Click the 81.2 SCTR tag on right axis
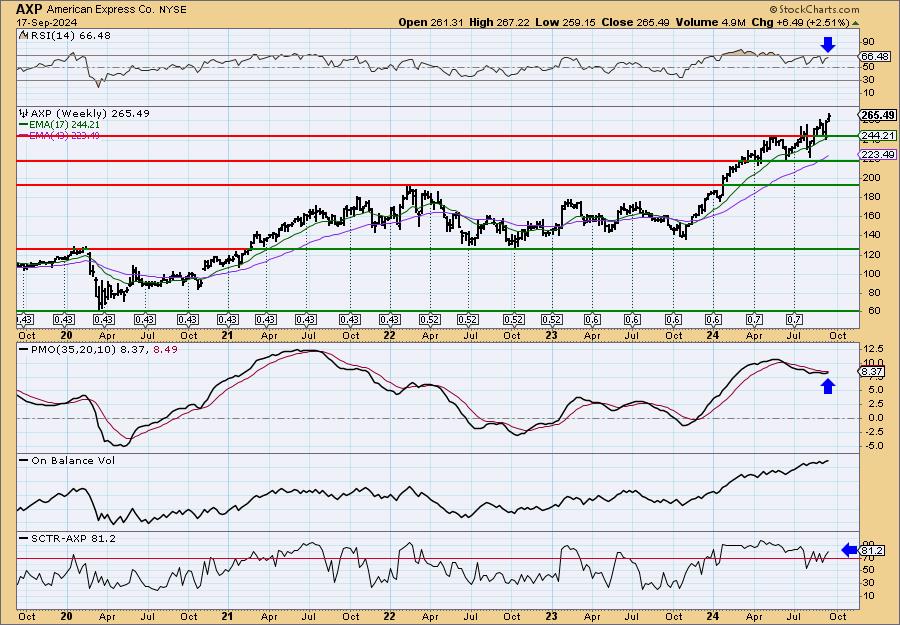The image size is (900, 625). pos(872,551)
